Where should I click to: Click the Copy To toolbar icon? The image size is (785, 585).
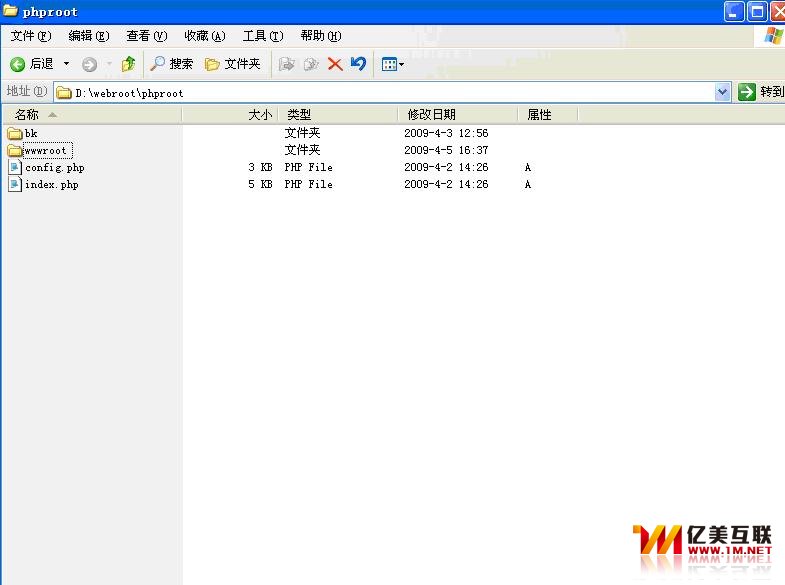311,64
